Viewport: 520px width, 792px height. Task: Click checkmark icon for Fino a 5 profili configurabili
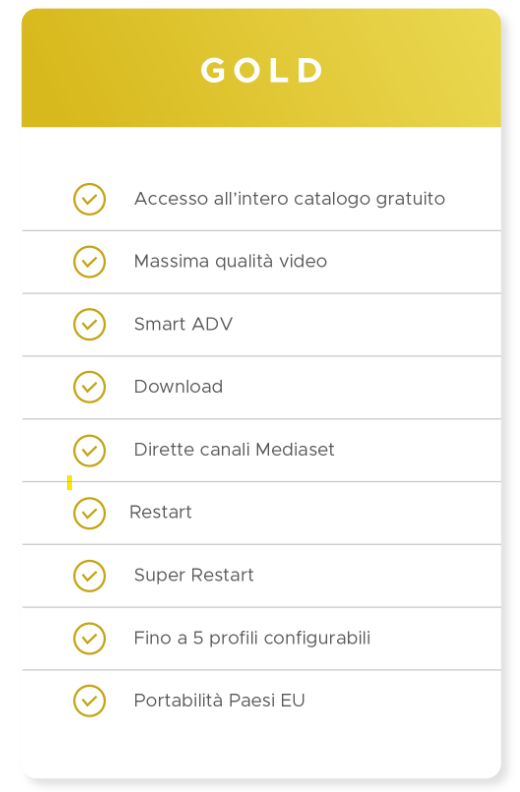(x=89, y=638)
